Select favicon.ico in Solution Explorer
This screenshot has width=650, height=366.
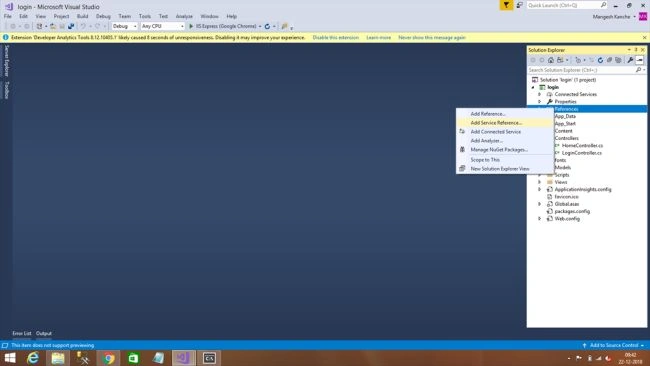566,197
